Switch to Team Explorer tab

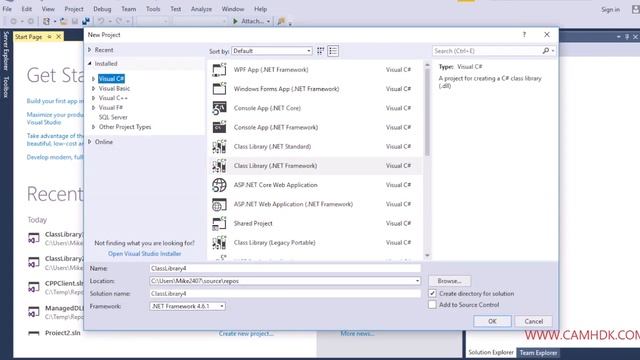[x=538, y=353]
